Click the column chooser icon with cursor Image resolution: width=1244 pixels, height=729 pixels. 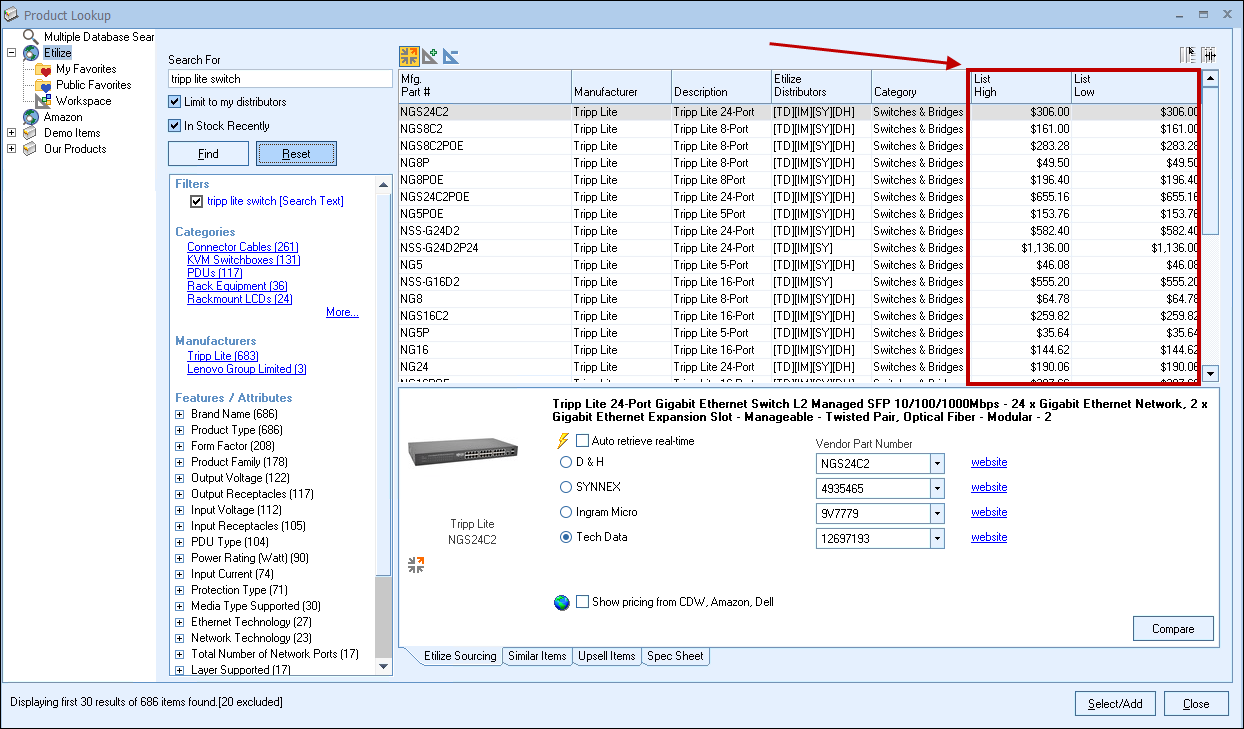click(1189, 55)
